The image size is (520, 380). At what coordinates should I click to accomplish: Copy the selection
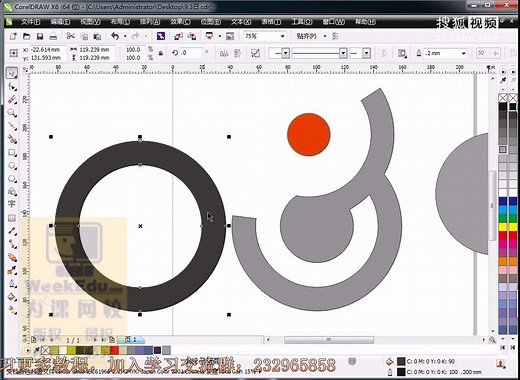pyautogui.click(x=85, y=36)
